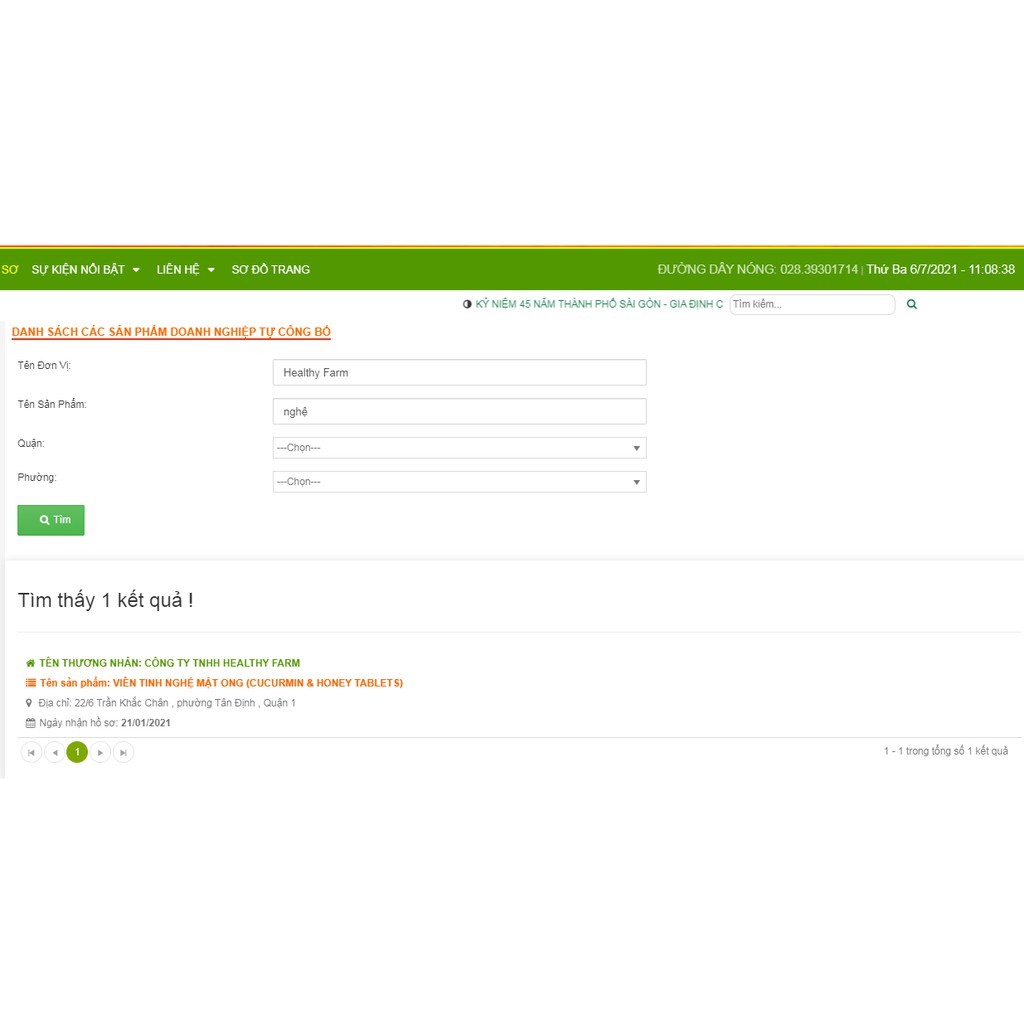
Task: Go to first page pagination icon
Action: pyautogui.click(x=31, y=752)
